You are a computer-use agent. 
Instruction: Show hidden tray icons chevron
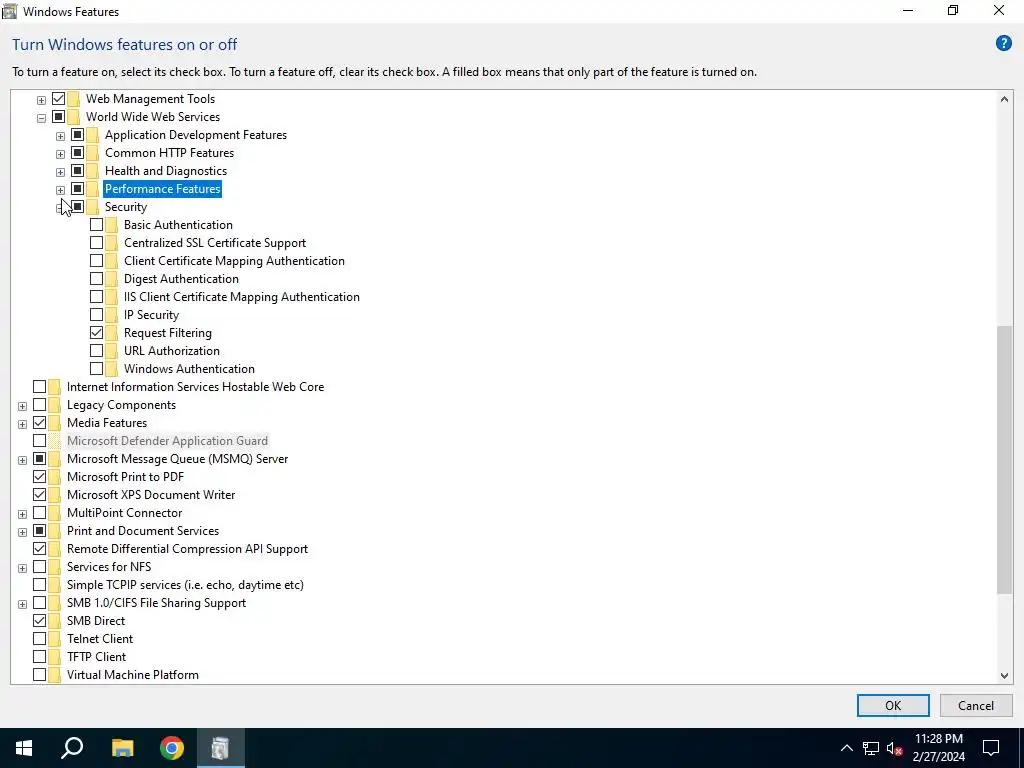click(x=846, y=748)
